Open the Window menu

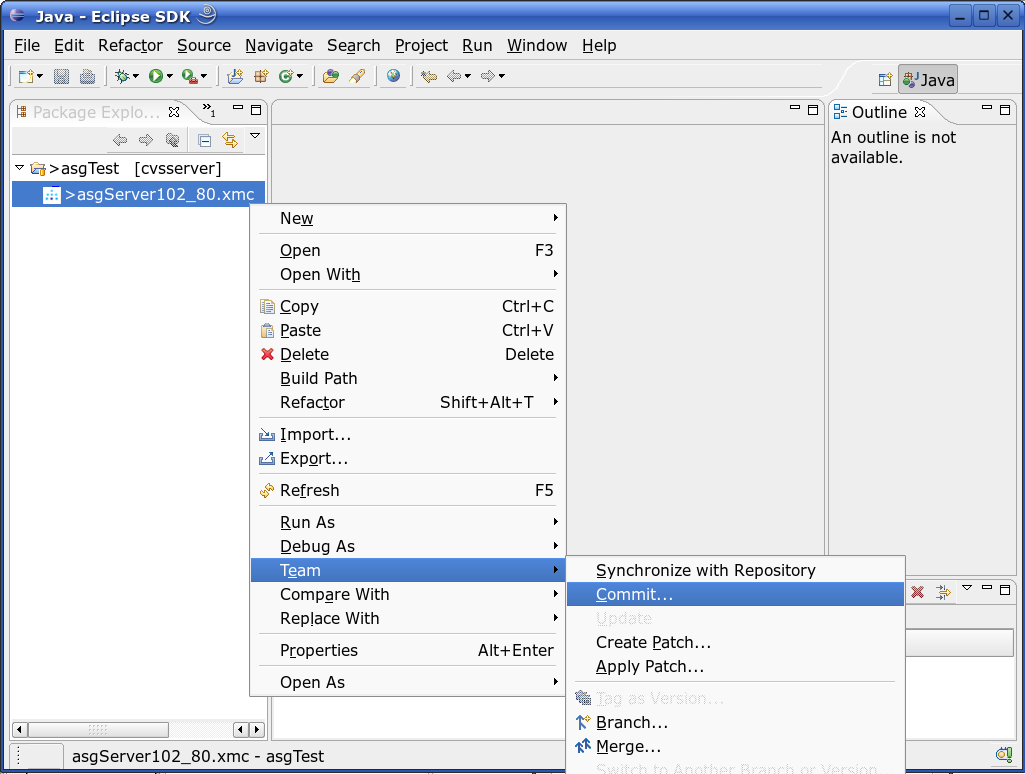[537, 46]
